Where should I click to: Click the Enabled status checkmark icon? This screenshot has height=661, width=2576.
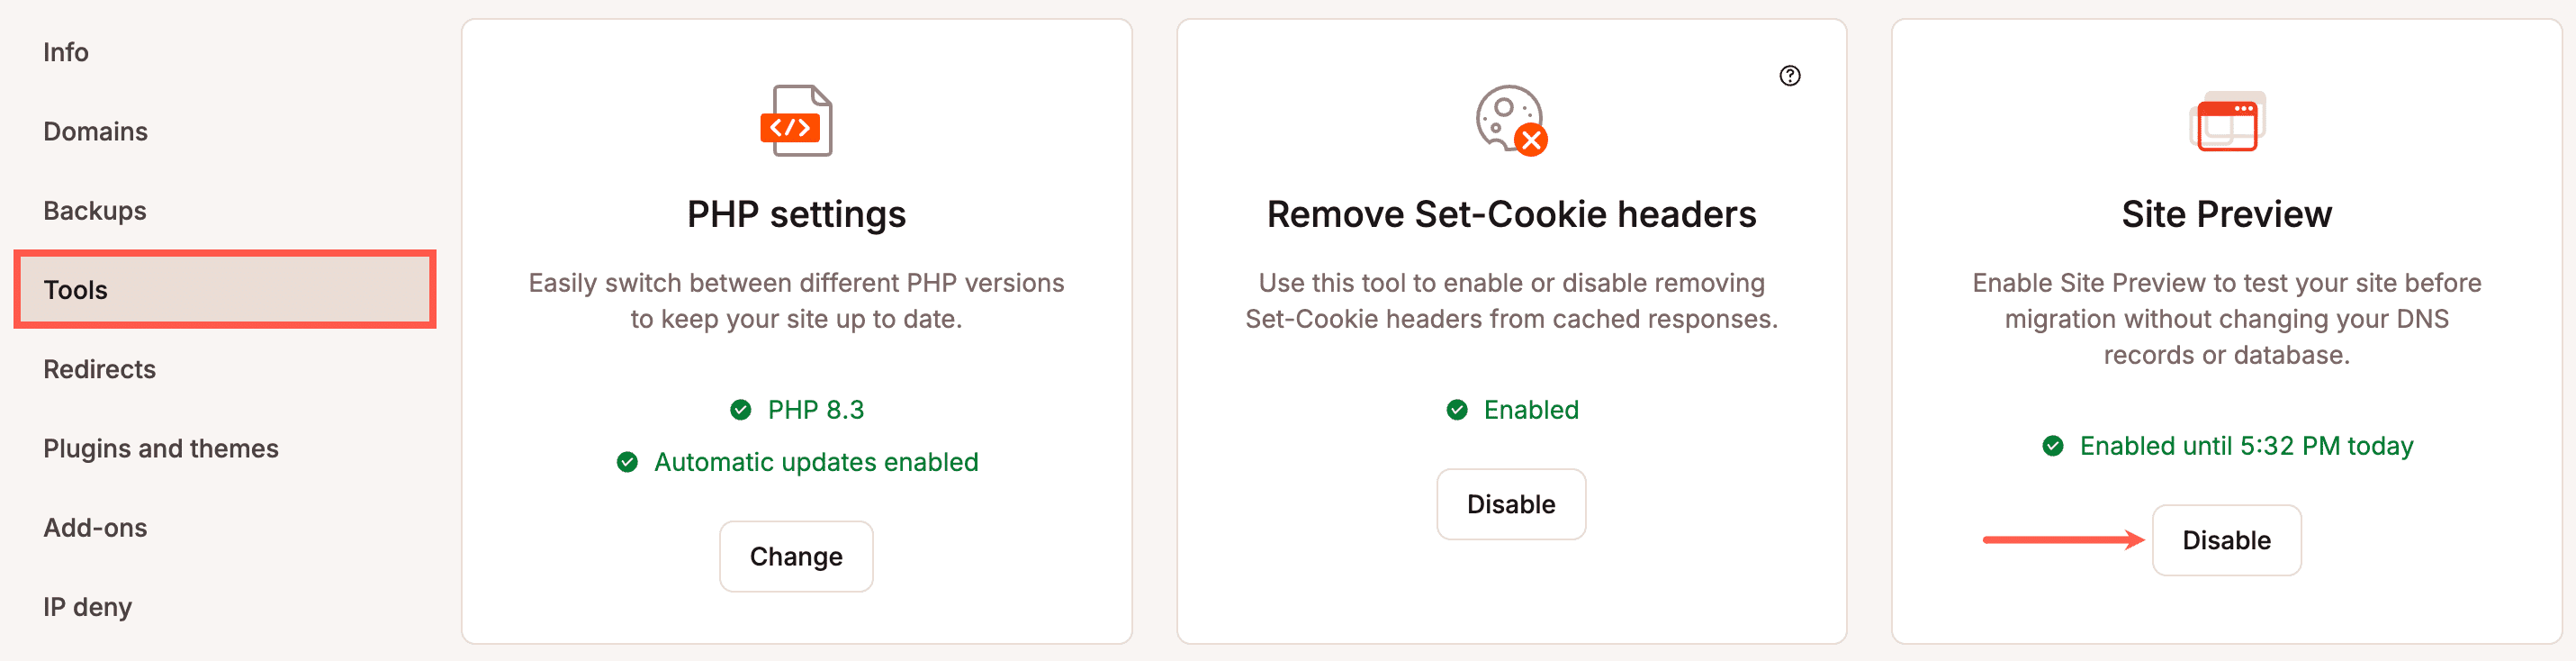tap(1456, 409)
